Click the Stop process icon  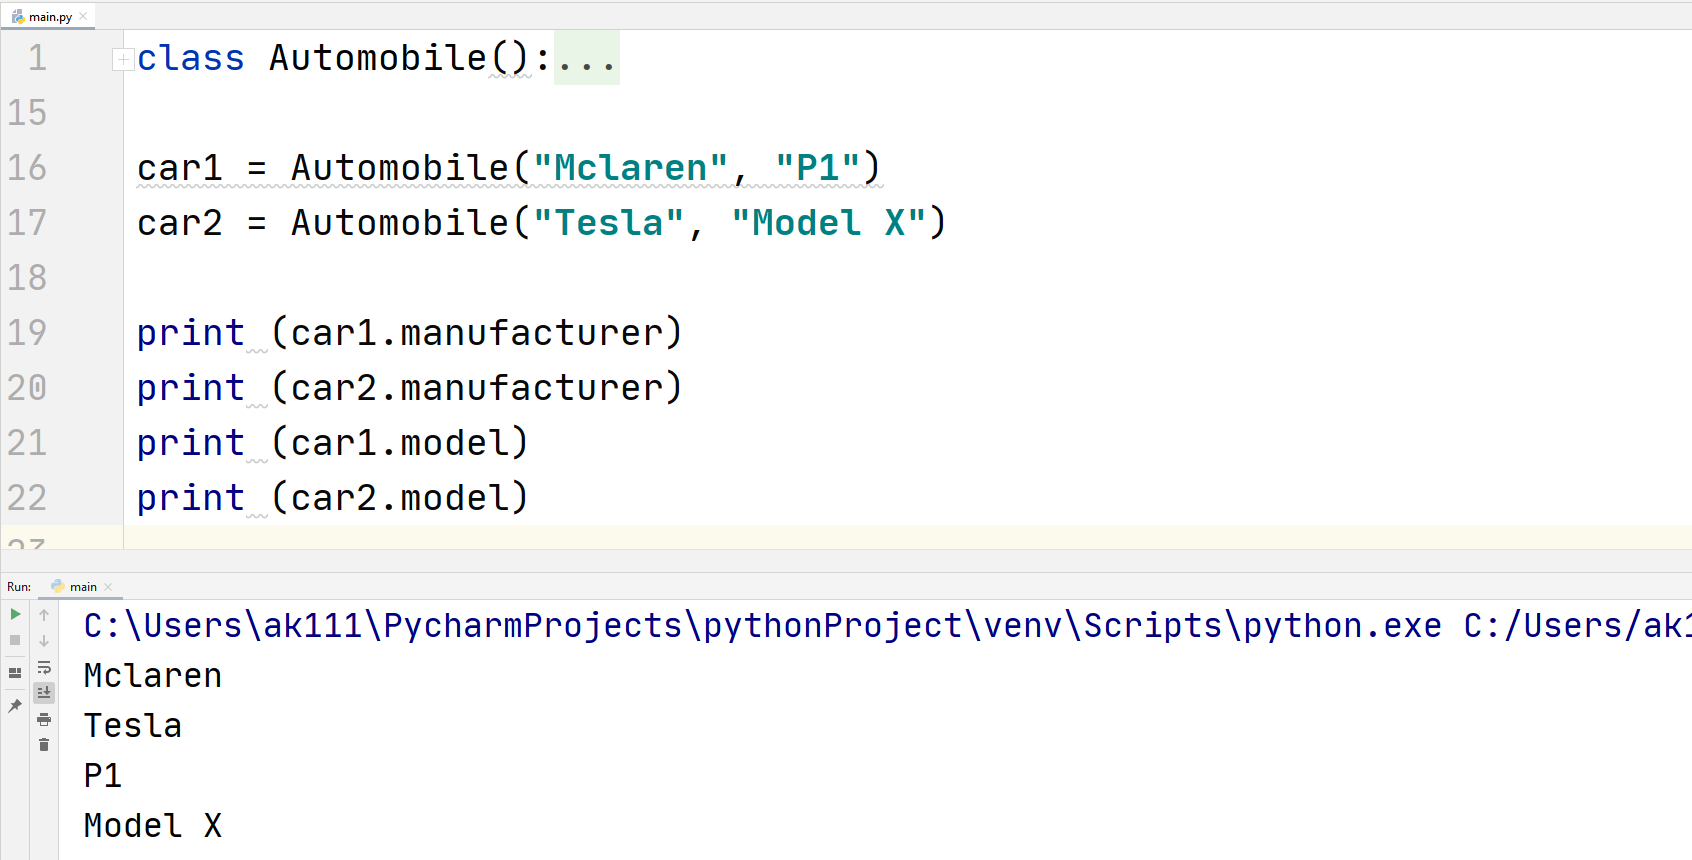click(x=15, y=640)
